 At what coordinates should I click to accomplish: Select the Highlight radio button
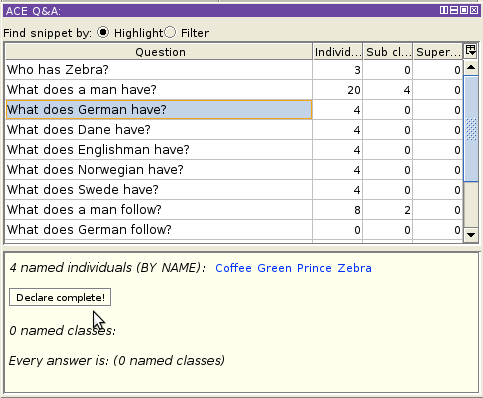tap(103, 32)
